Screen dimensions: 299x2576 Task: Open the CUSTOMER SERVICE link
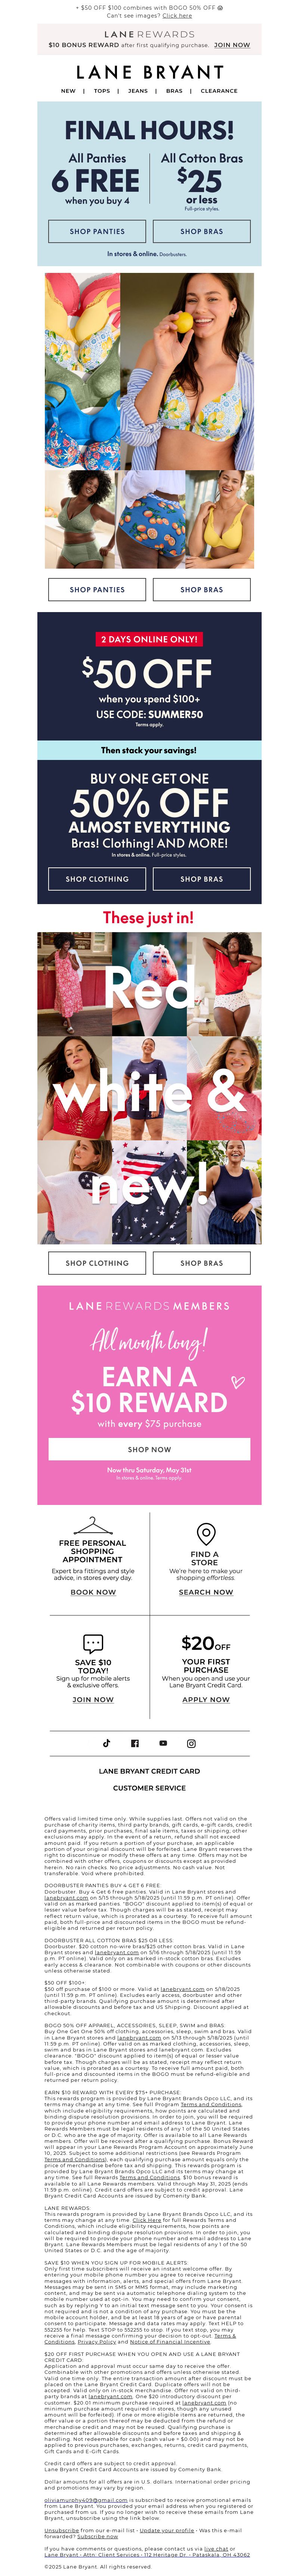149,1788
